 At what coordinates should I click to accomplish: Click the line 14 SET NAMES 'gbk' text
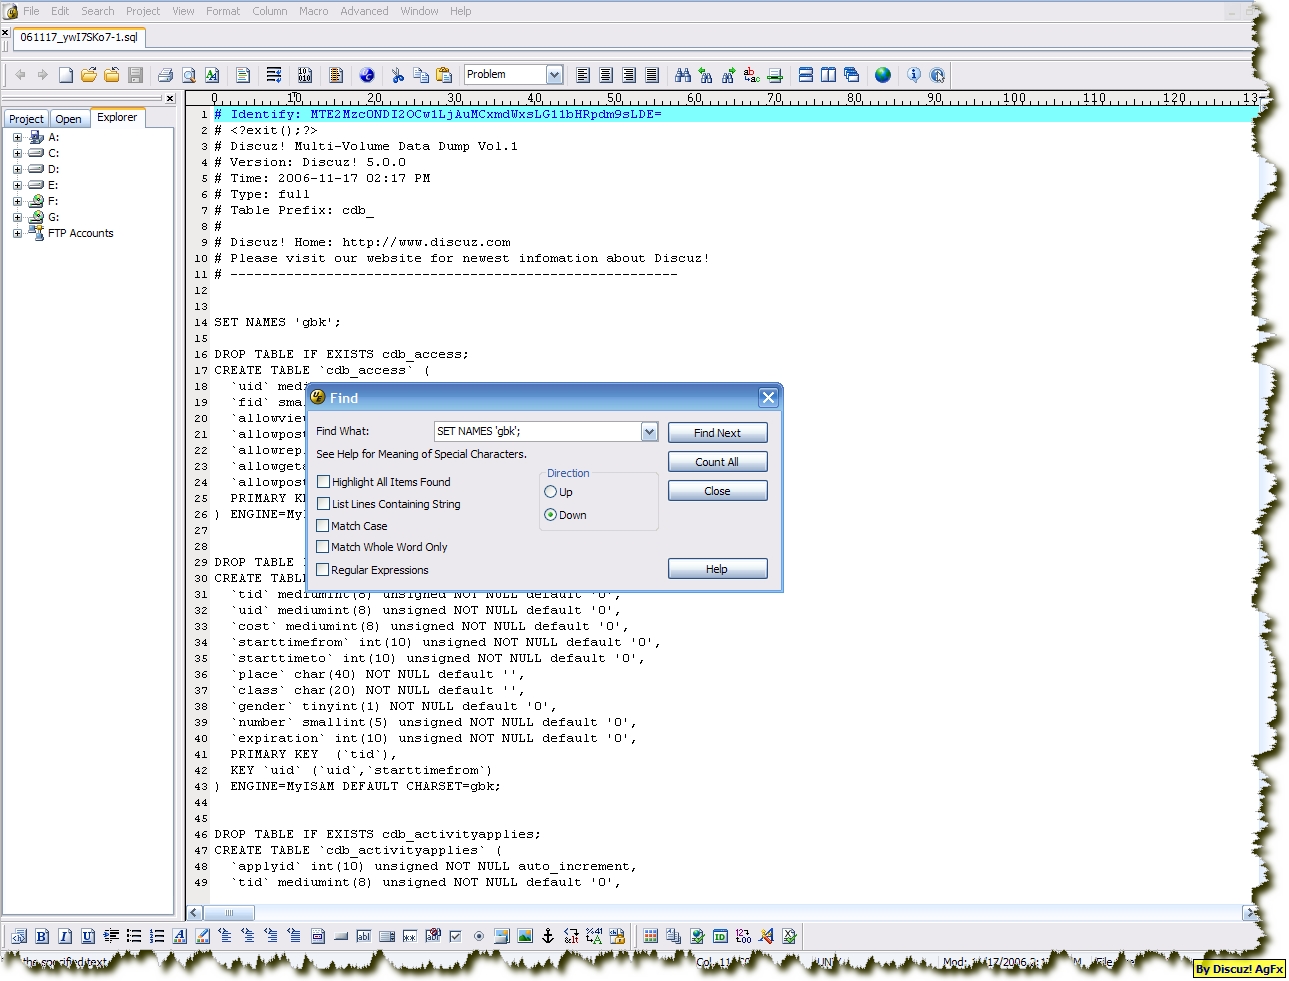pos(277,322)
